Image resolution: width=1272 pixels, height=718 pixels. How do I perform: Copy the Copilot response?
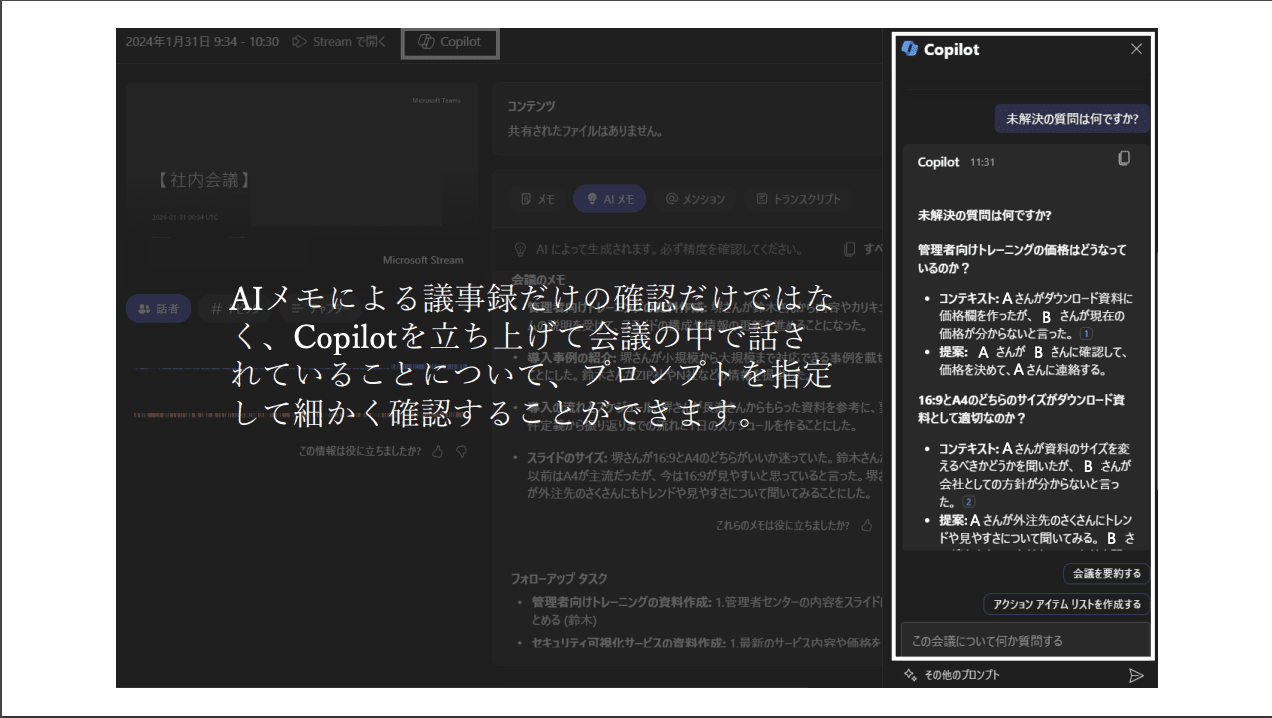[x=1124, y=158]
